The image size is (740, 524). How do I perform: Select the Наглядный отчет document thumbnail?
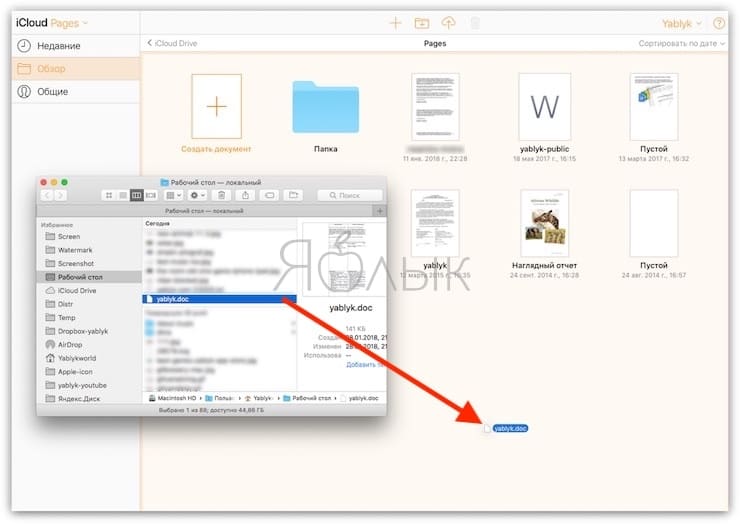[x=545, y=223]
